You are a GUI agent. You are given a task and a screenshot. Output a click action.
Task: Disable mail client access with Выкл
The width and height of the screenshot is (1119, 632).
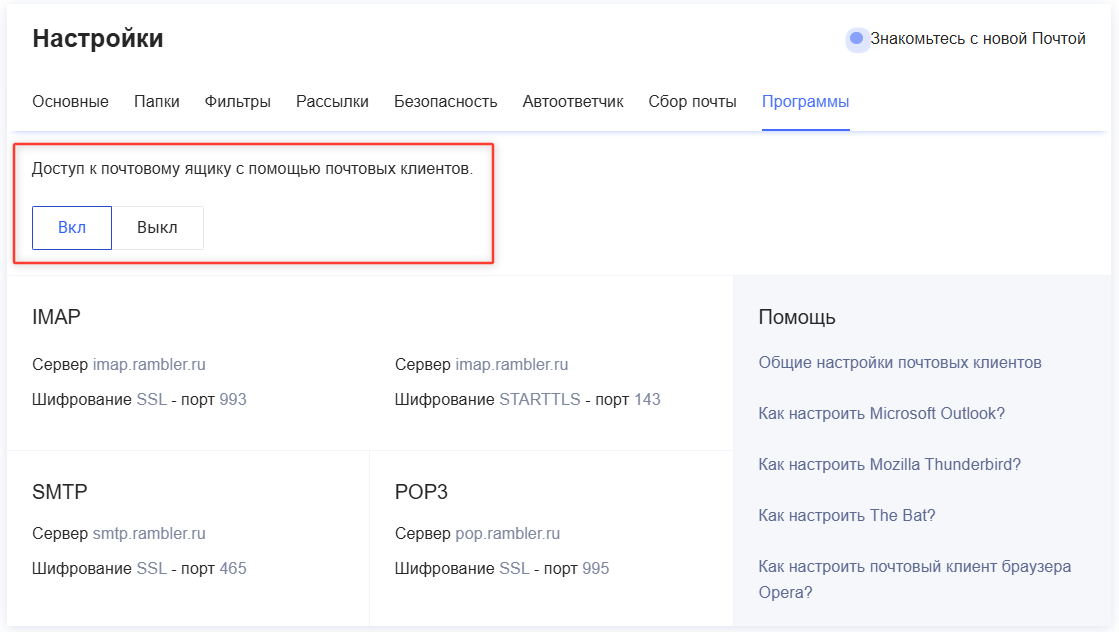click(x=157, y=228)
